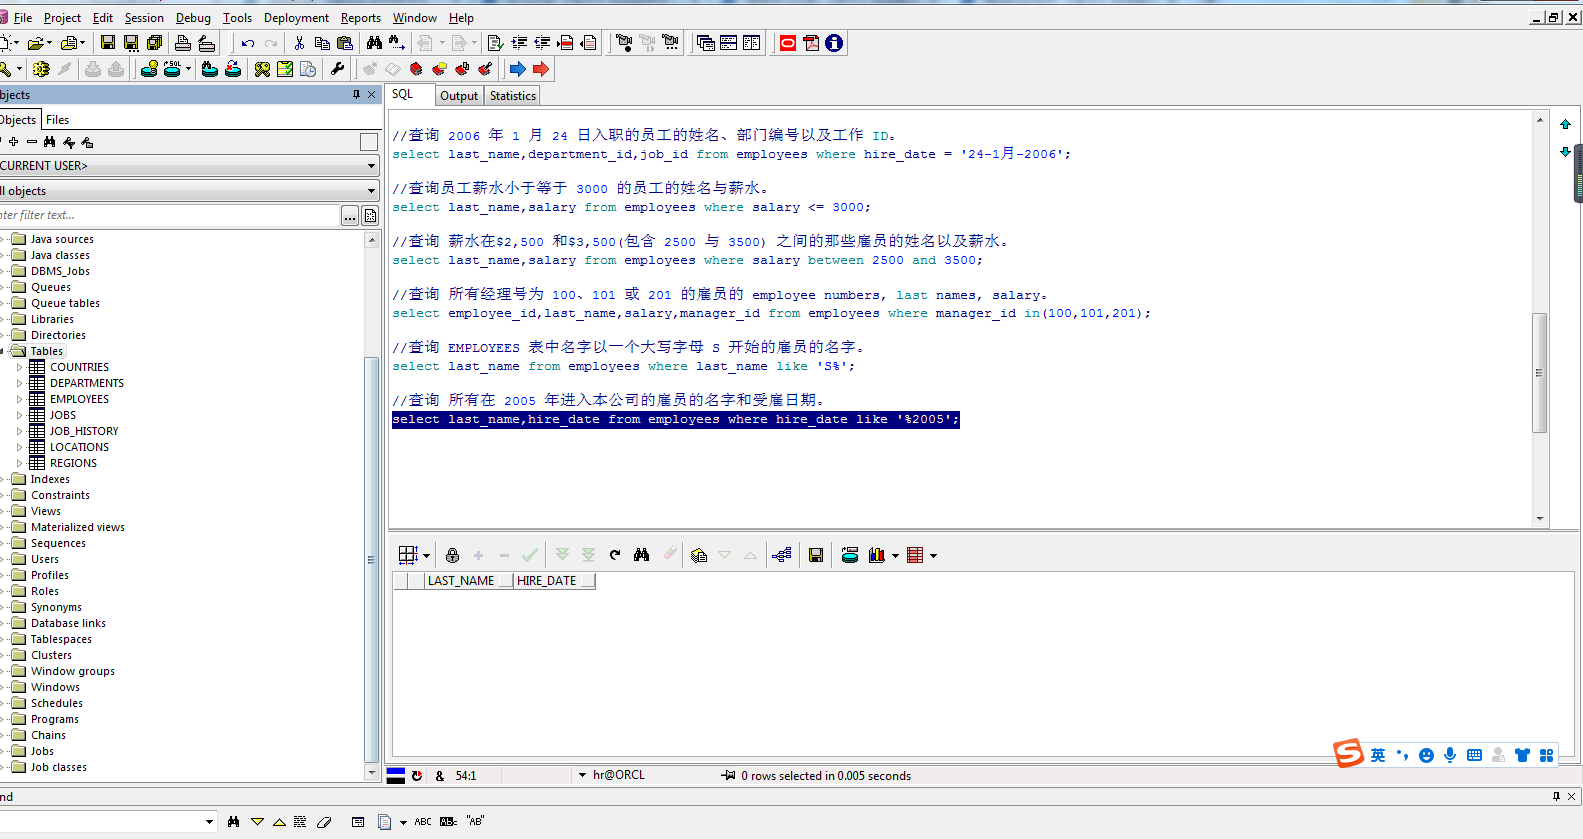Viewport: 1583px width, 839px height.
Task: Click the Save floppy disk icon
Action: coord(108,43)
